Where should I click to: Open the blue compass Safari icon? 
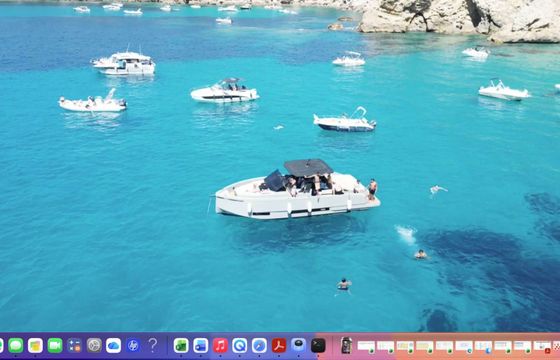point(259,346)
